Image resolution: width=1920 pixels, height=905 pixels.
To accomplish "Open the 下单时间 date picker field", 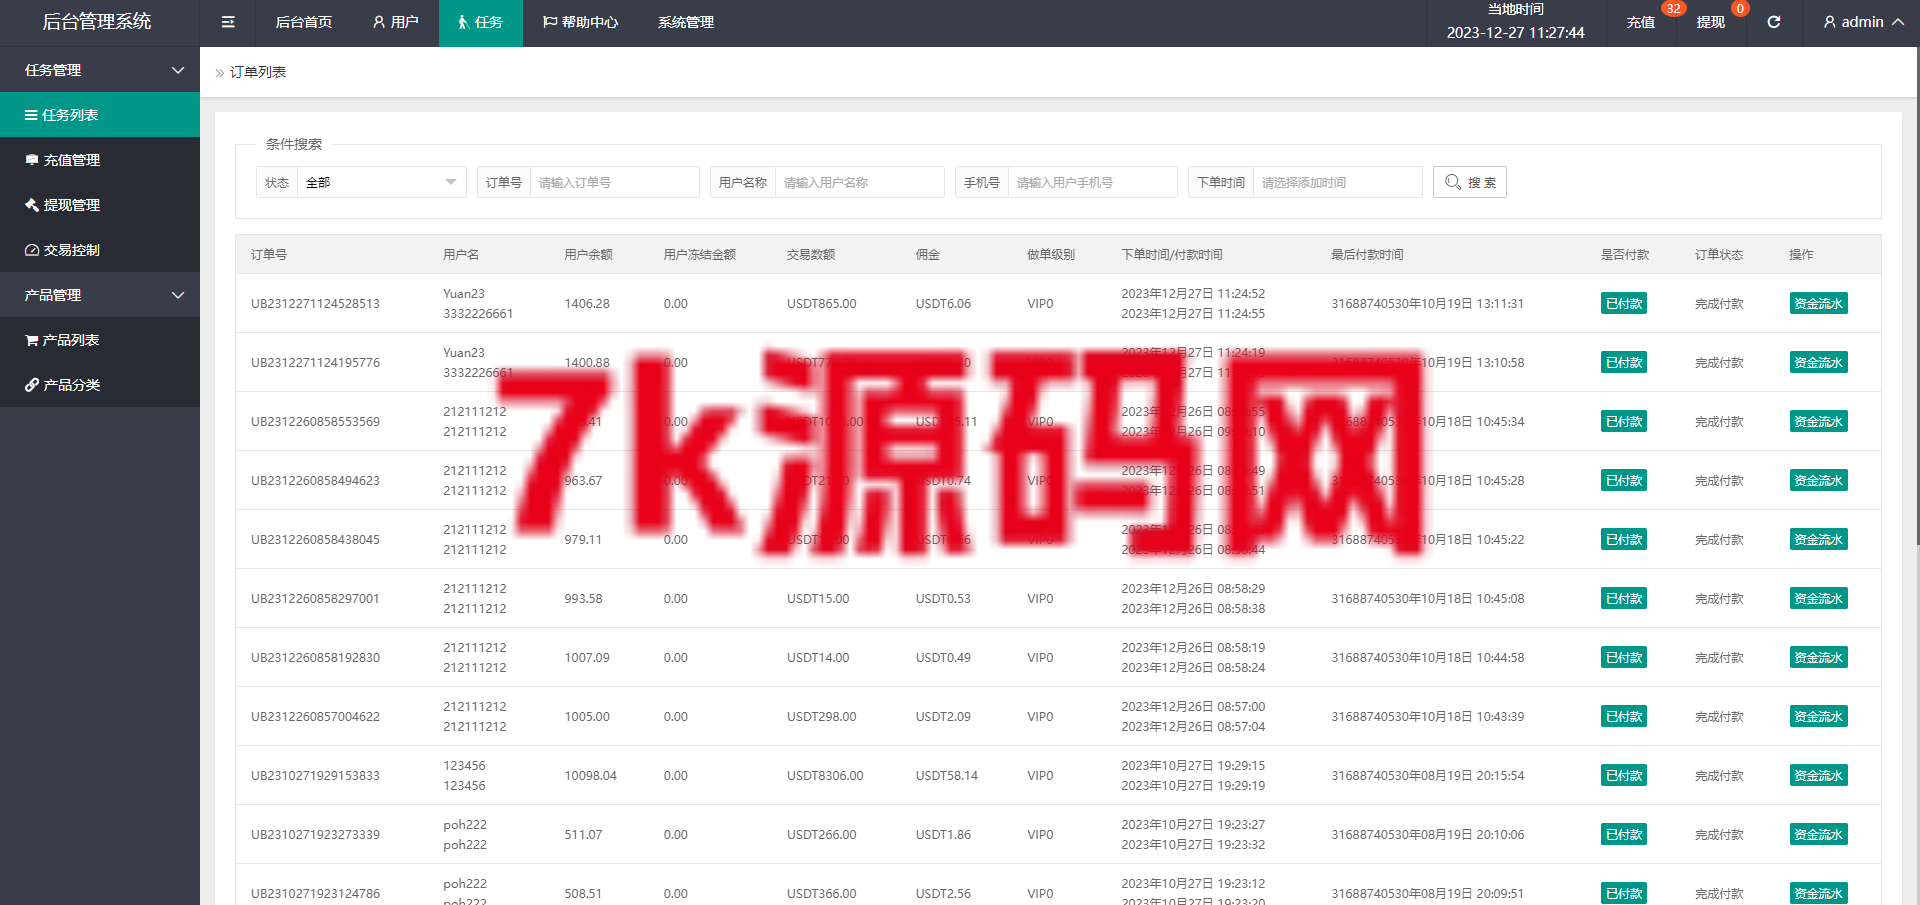I will 1337,182.
